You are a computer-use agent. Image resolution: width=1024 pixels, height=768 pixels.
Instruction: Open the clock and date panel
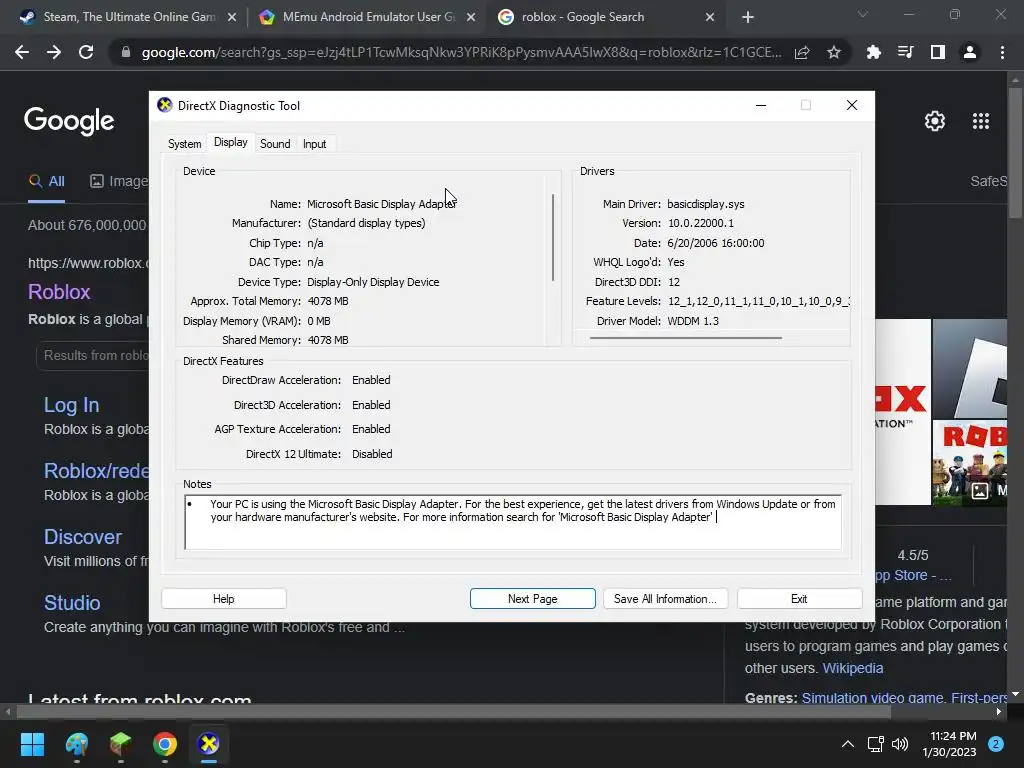tap(949, 744)
